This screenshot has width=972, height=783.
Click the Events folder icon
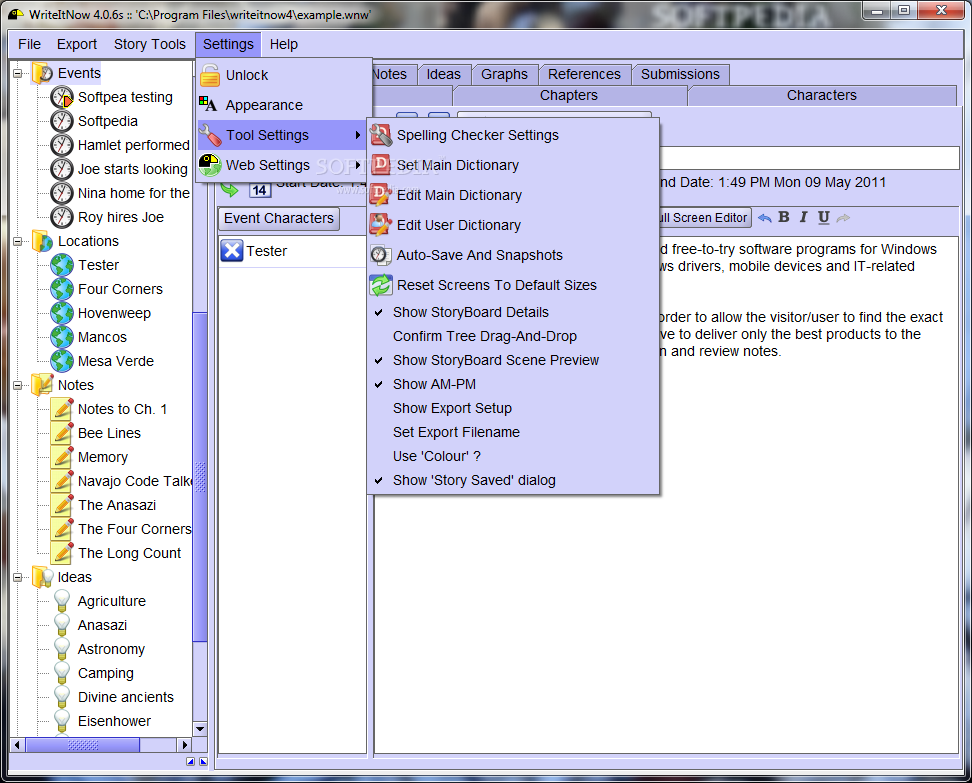(x=42, y=73)
